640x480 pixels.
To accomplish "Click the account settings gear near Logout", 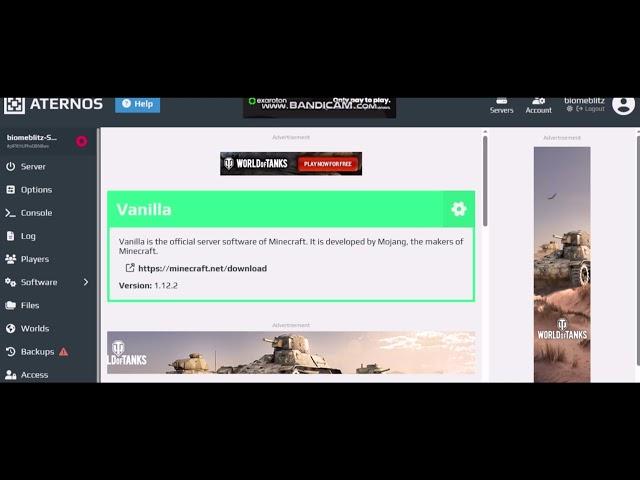I will pyautogui.click(x=570, y=109).
